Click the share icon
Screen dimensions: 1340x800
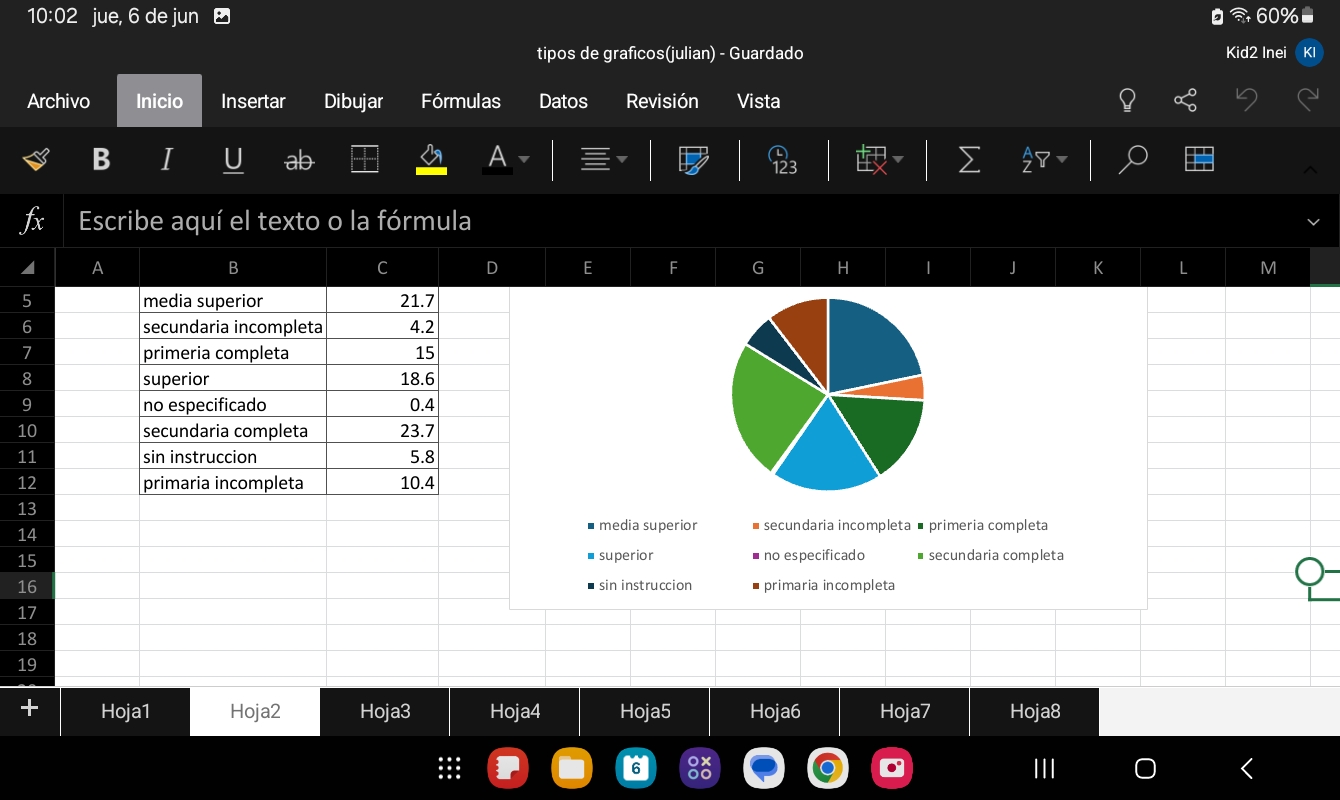coord(1185,100)
